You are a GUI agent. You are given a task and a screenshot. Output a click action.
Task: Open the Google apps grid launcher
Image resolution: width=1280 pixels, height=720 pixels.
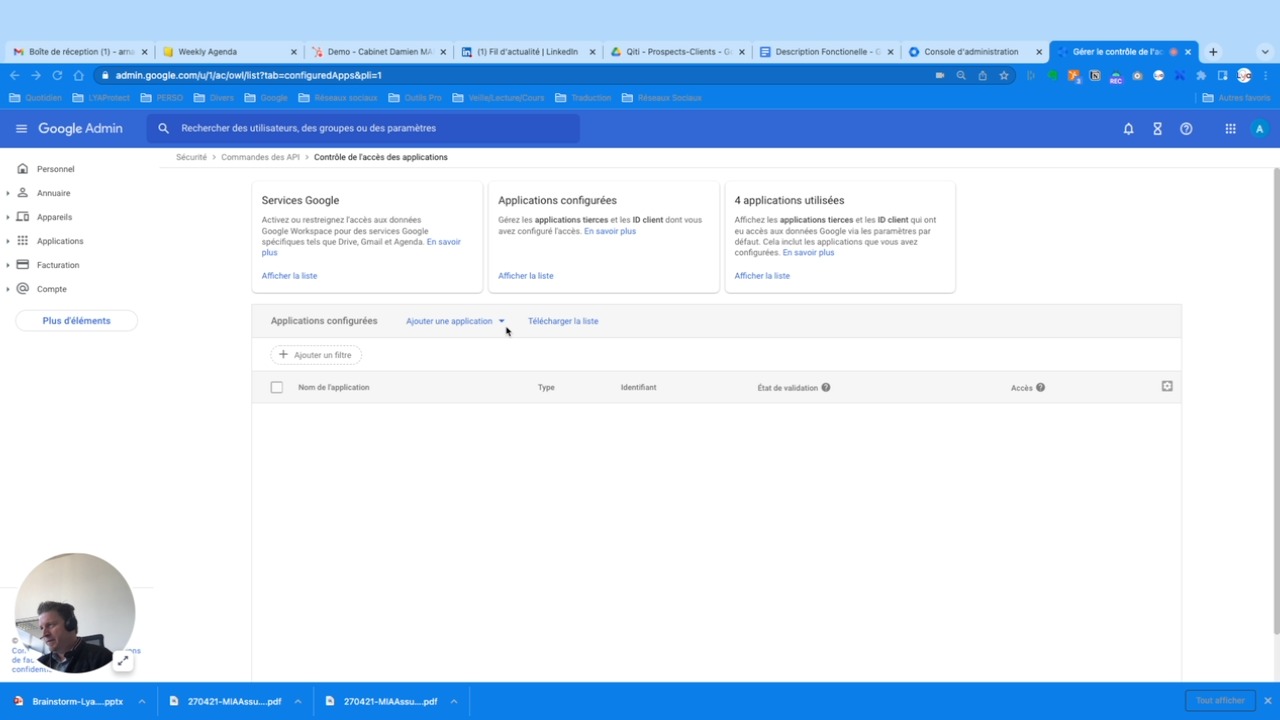[1230, 129]
